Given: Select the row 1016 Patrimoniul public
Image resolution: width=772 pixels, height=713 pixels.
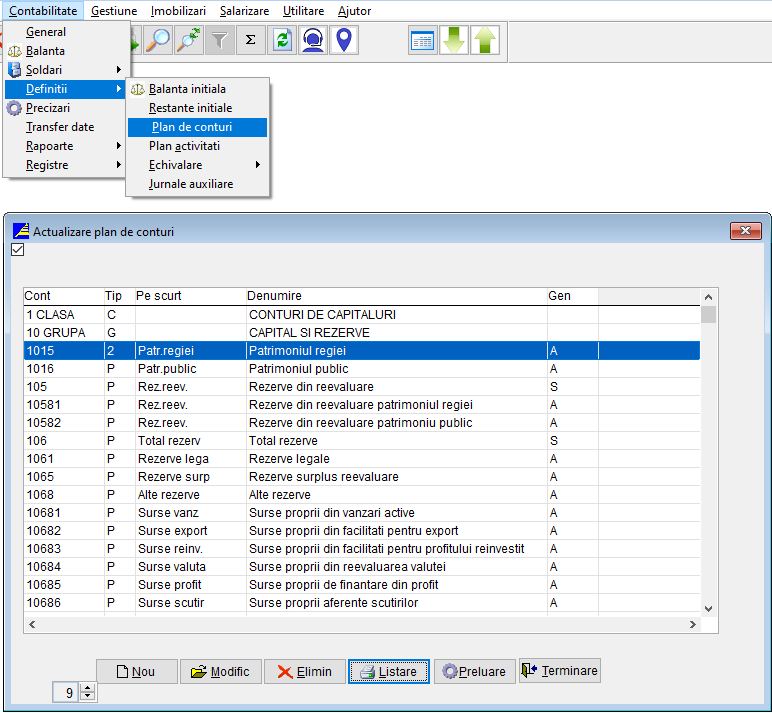Looking at the screenshot, I should coord(362,369).
